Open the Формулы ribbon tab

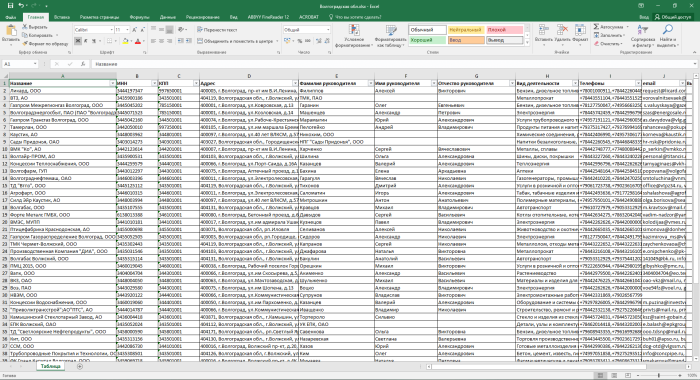(139, 17)
